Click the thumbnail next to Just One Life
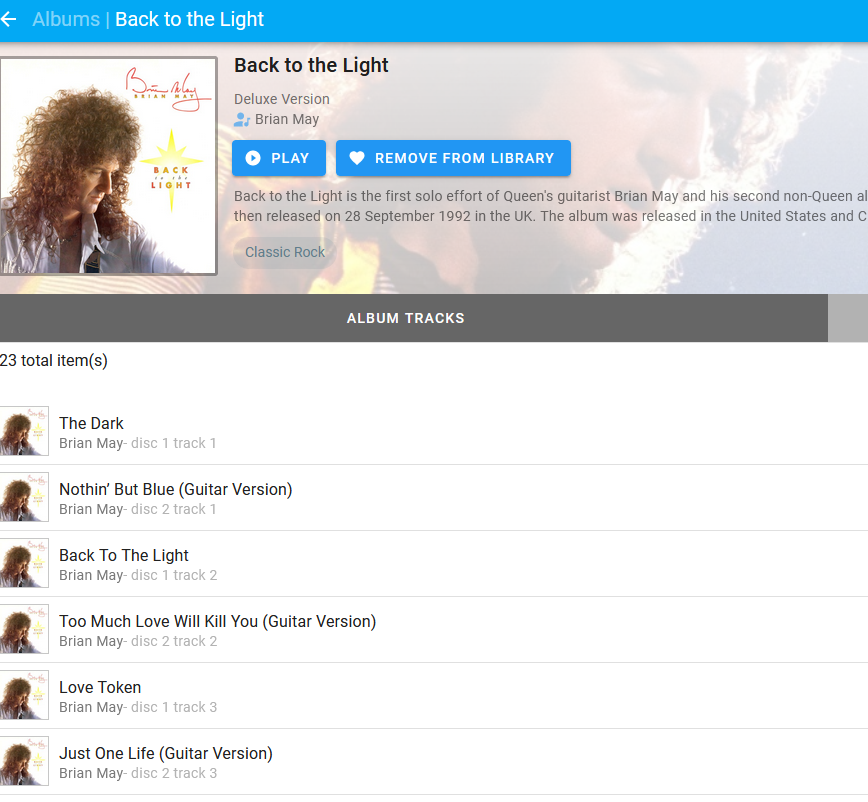Screen dimensions: 868x802 tap(24, 761)
